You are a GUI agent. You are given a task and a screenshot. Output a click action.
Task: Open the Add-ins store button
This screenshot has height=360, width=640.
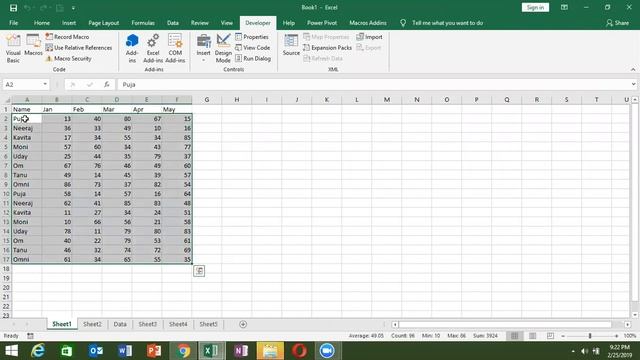[132, 48]
